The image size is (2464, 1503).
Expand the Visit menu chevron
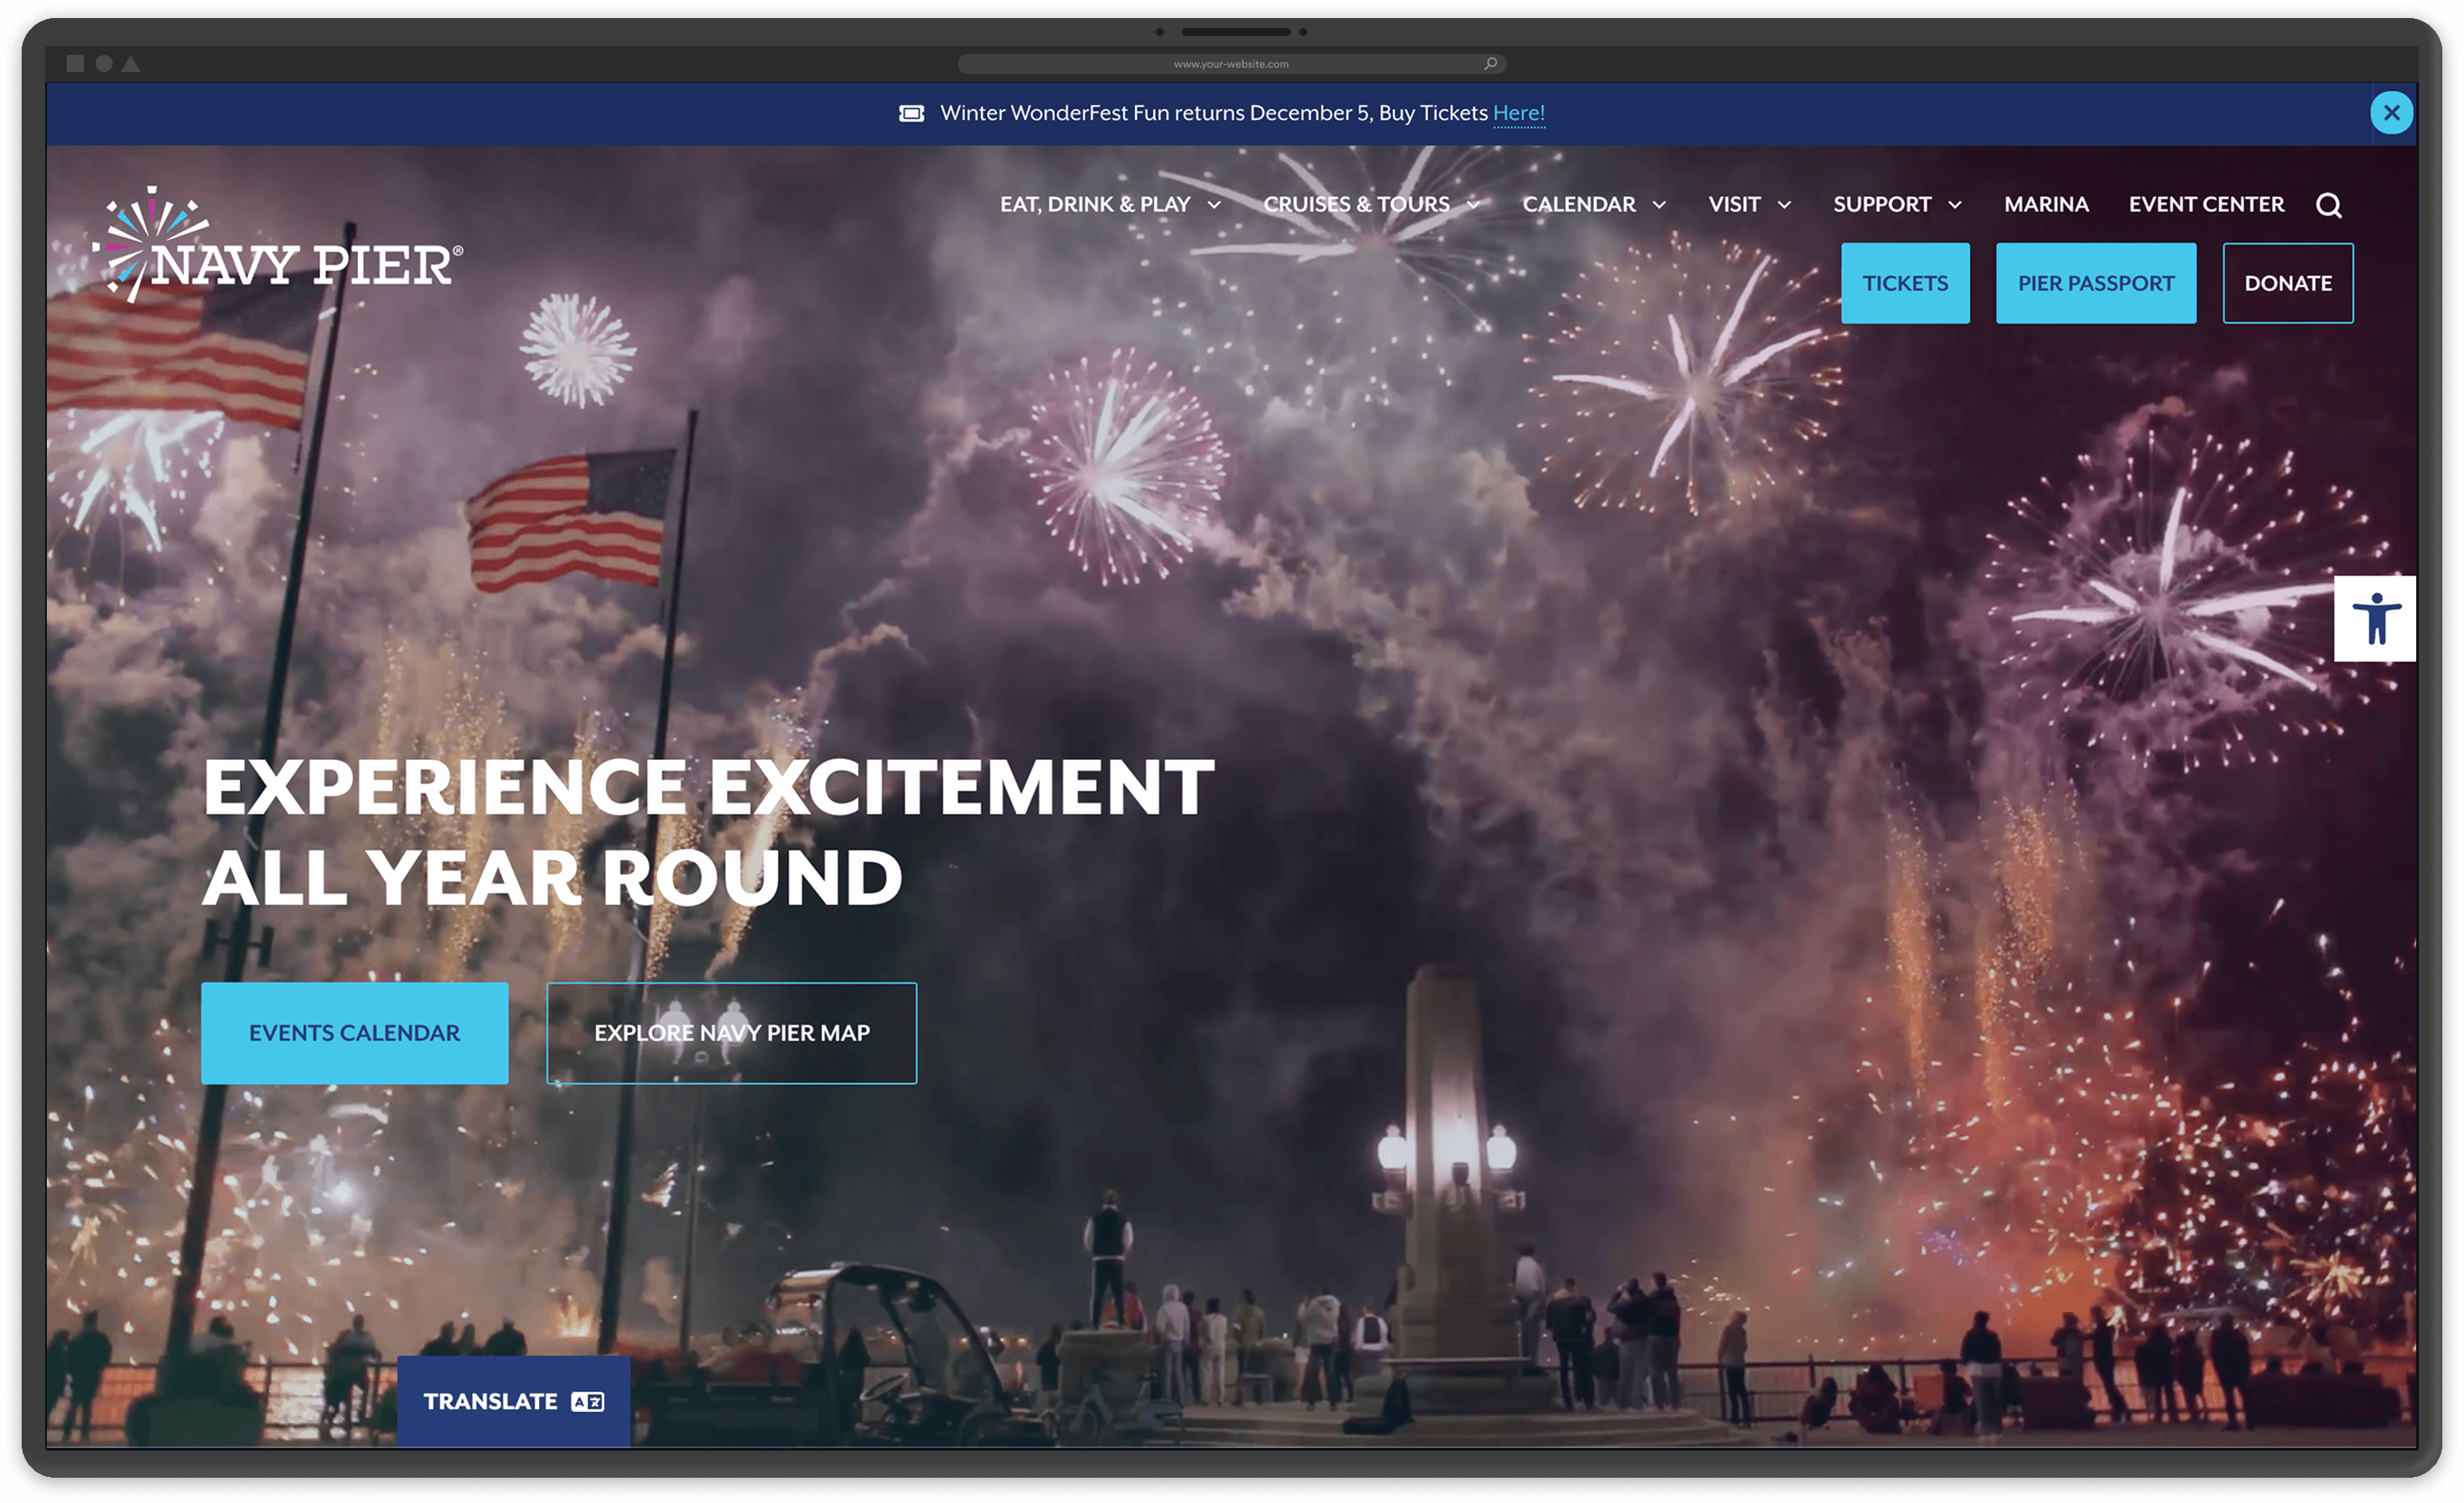click(1783, 205)
